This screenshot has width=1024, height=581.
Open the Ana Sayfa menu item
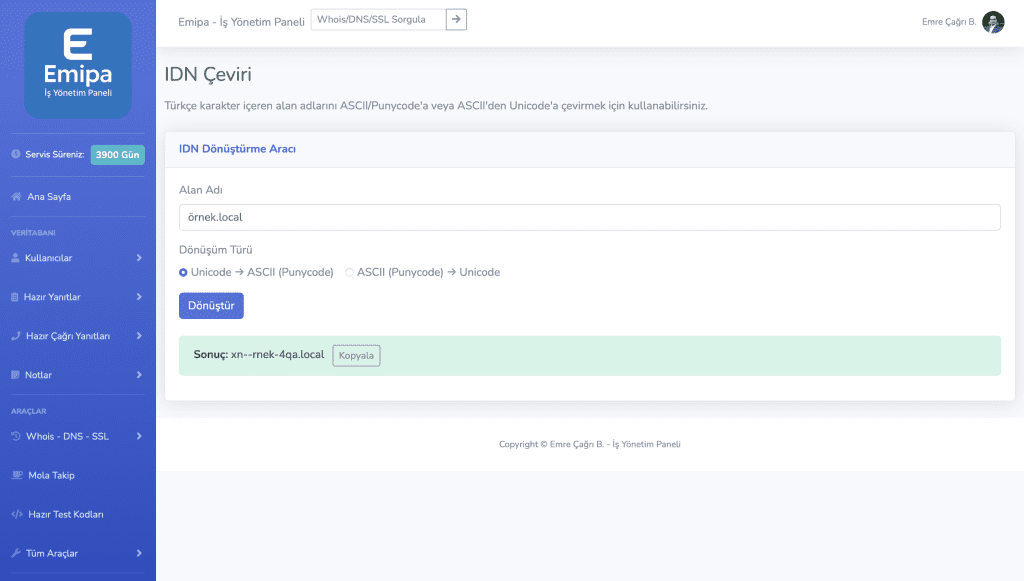49,197
